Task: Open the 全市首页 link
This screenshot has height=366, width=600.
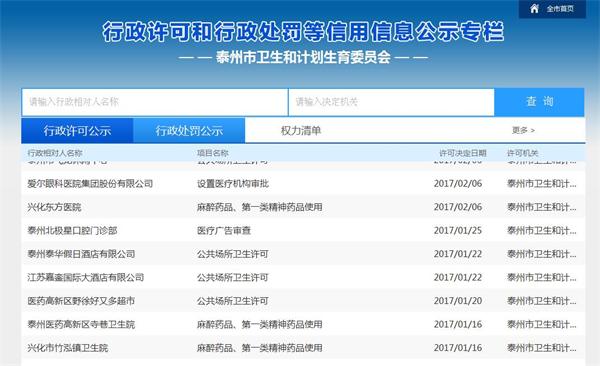Action: coord(560,9)
